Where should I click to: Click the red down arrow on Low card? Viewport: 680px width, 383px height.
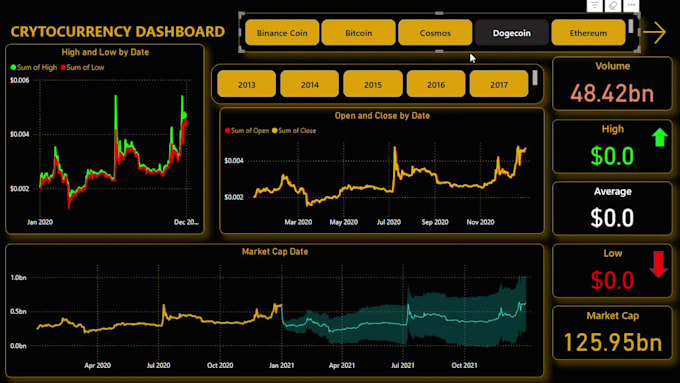658,264
